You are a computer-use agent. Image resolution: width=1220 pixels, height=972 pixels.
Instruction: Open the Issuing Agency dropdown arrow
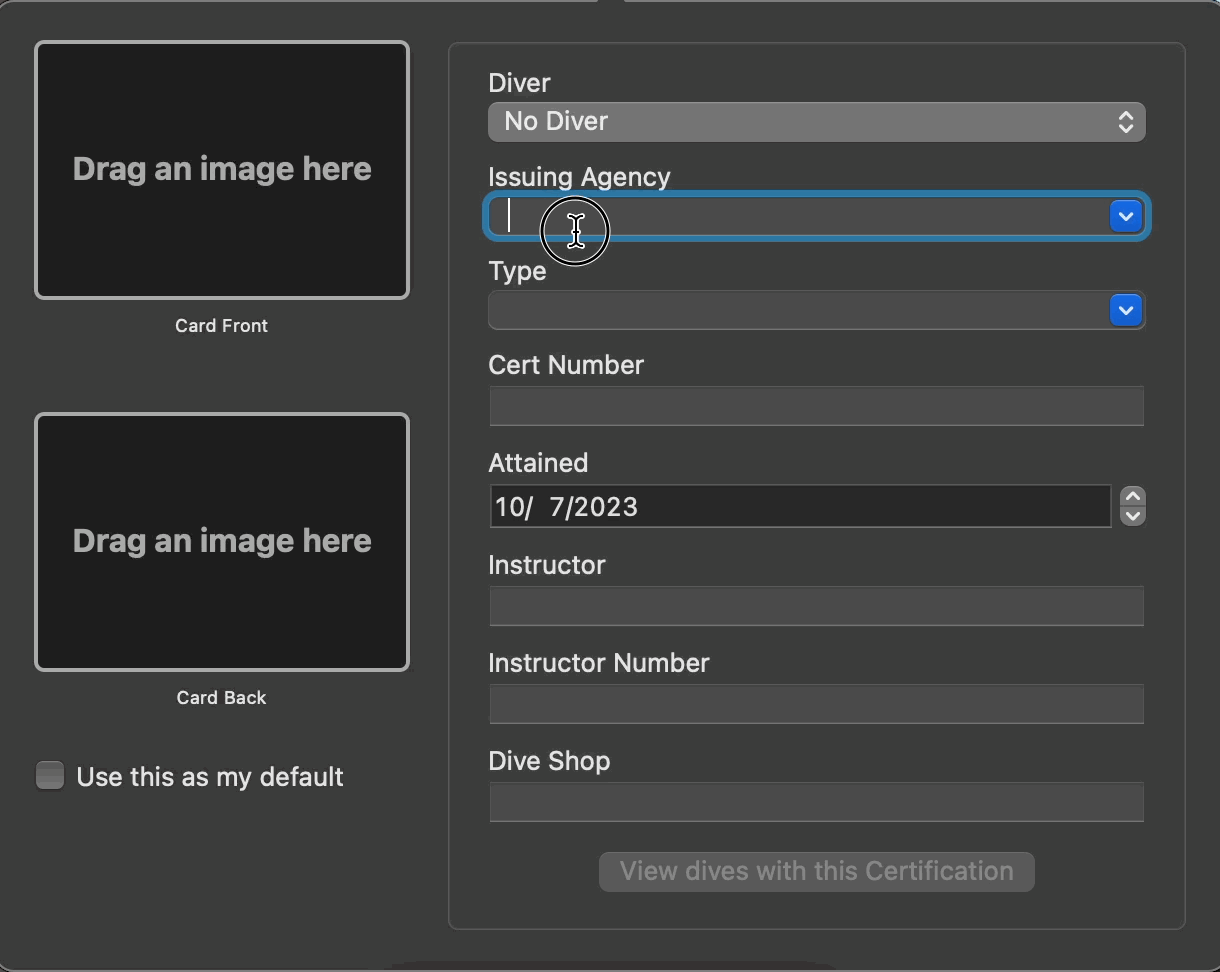[x=1125, y=216]
